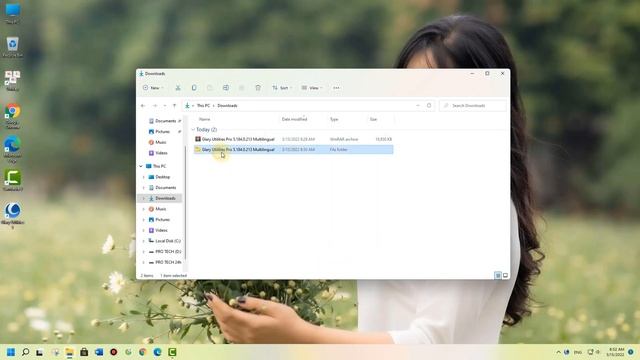Show hidden system tray icons

point(558,352)
